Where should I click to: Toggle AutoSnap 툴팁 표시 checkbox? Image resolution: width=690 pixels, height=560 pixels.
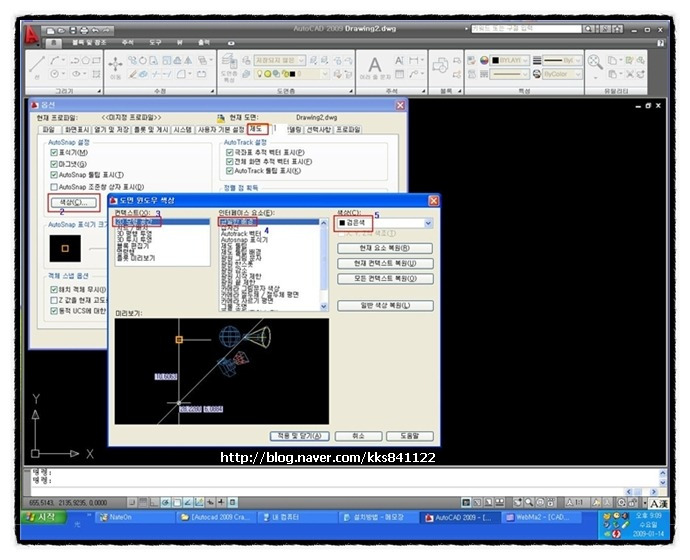pyautogui.click(x=54, y=175)
